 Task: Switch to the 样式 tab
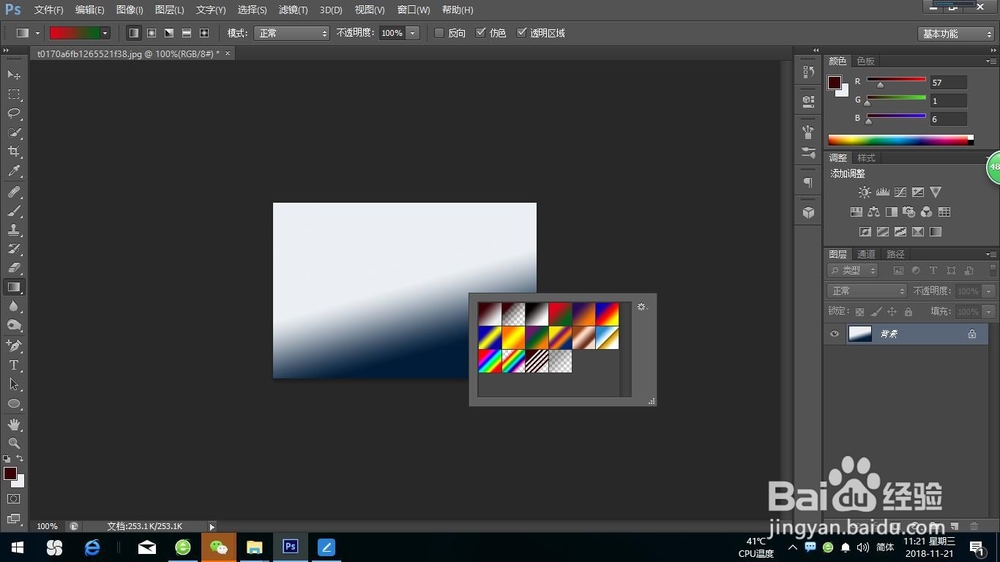(866, 158)
